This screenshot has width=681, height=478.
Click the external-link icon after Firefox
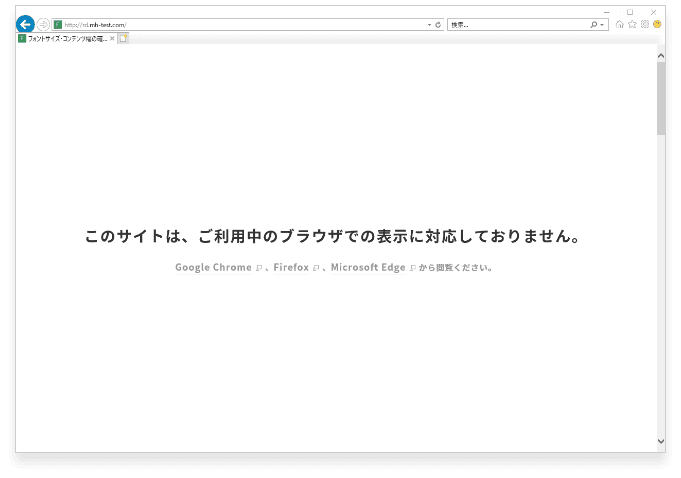[x=316, y=268]
